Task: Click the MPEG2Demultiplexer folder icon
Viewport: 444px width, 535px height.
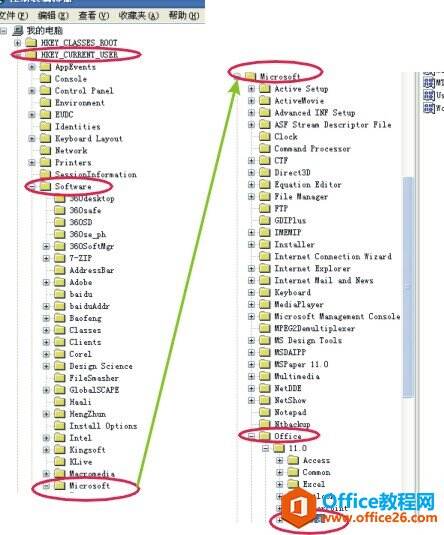Action: (265, 328)
